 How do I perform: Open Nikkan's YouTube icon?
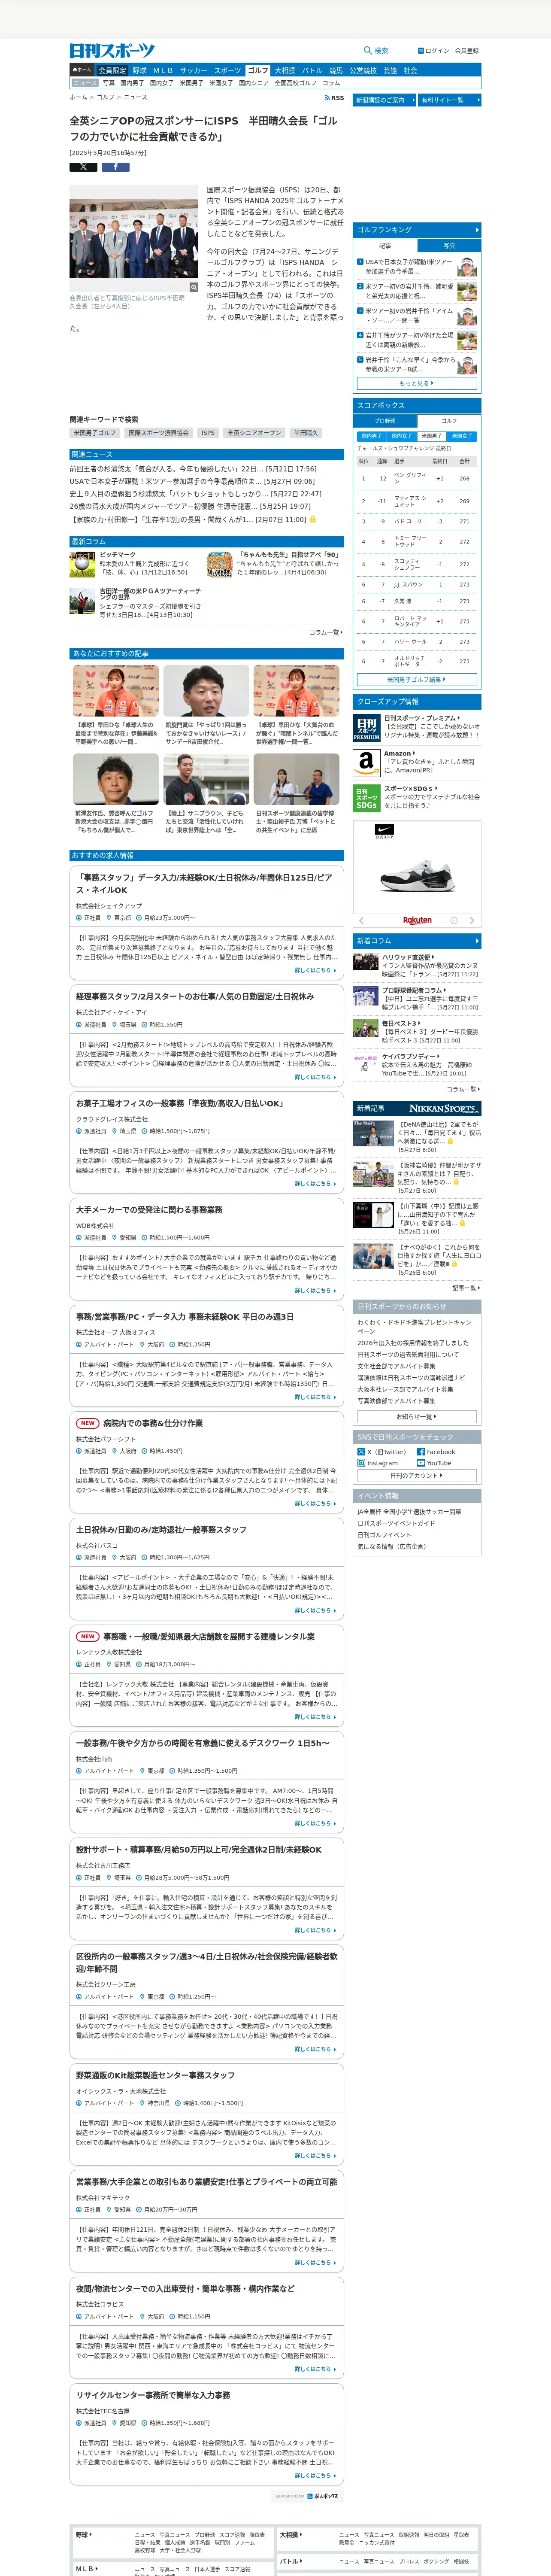[x=421, y=1463]
